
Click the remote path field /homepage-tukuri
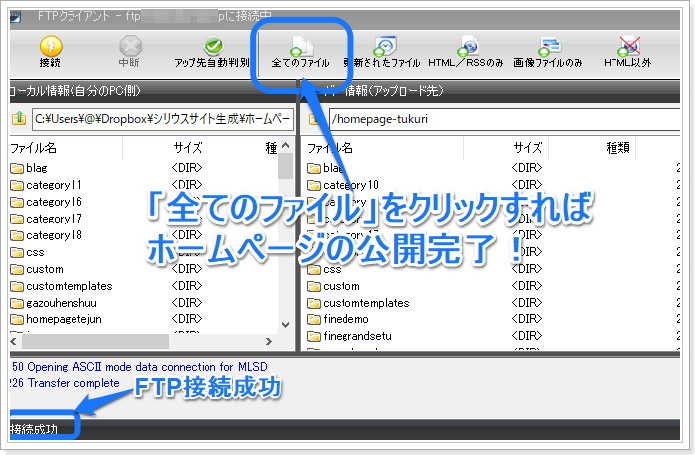pyautogui.click(x=504, y=119)
